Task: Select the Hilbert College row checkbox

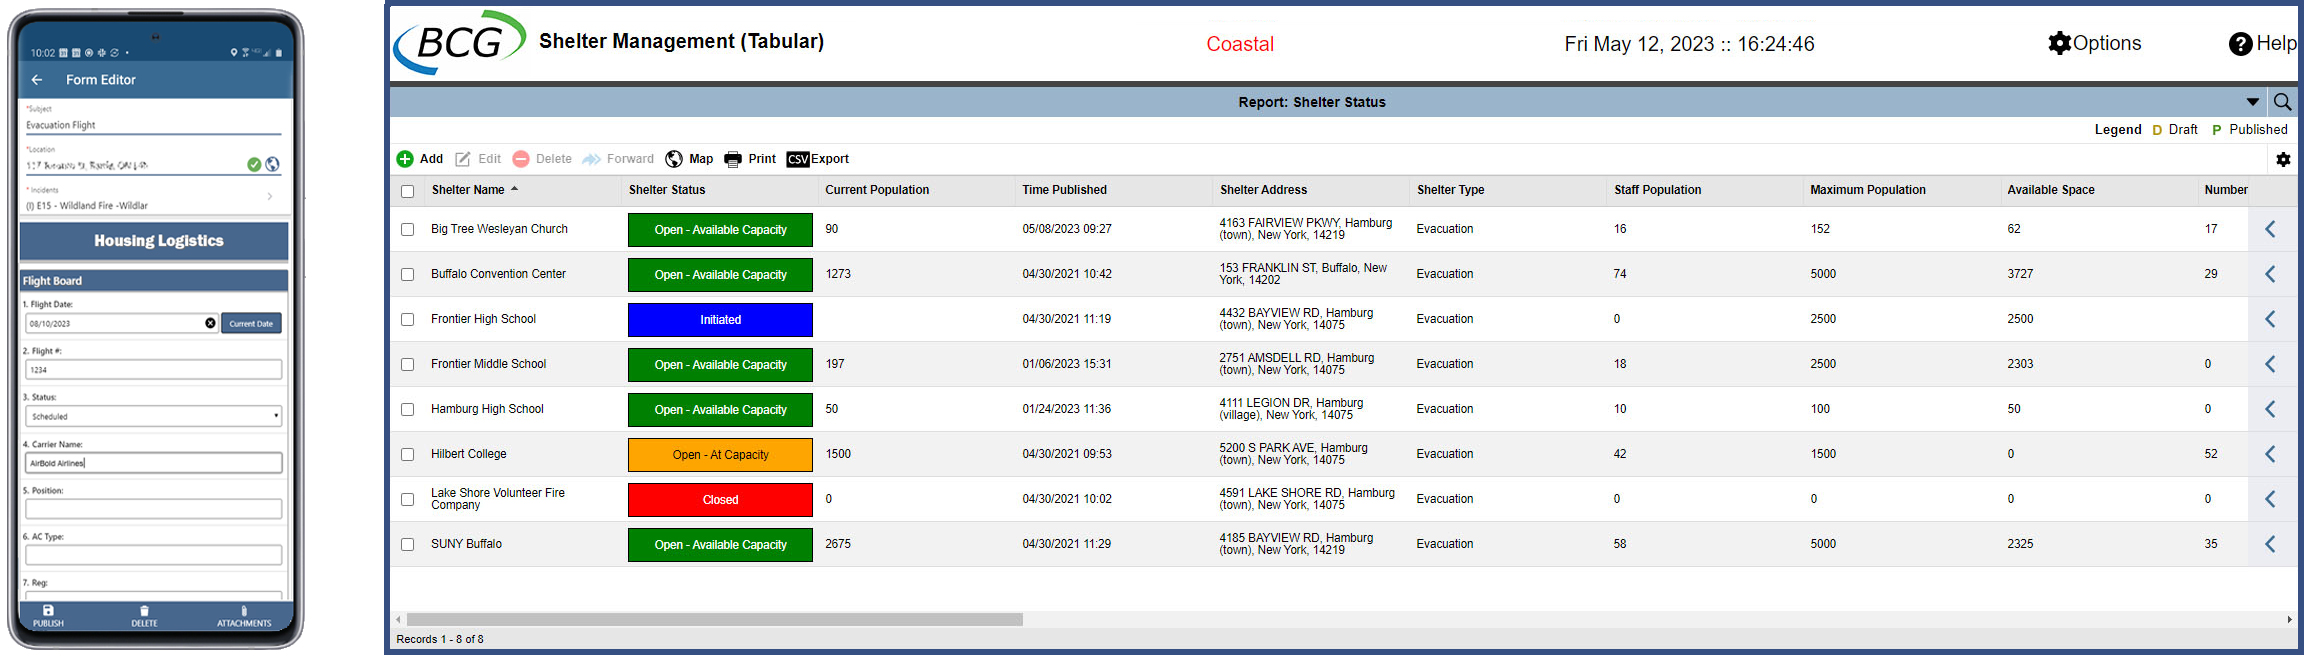Action: [x=407, y=454]
